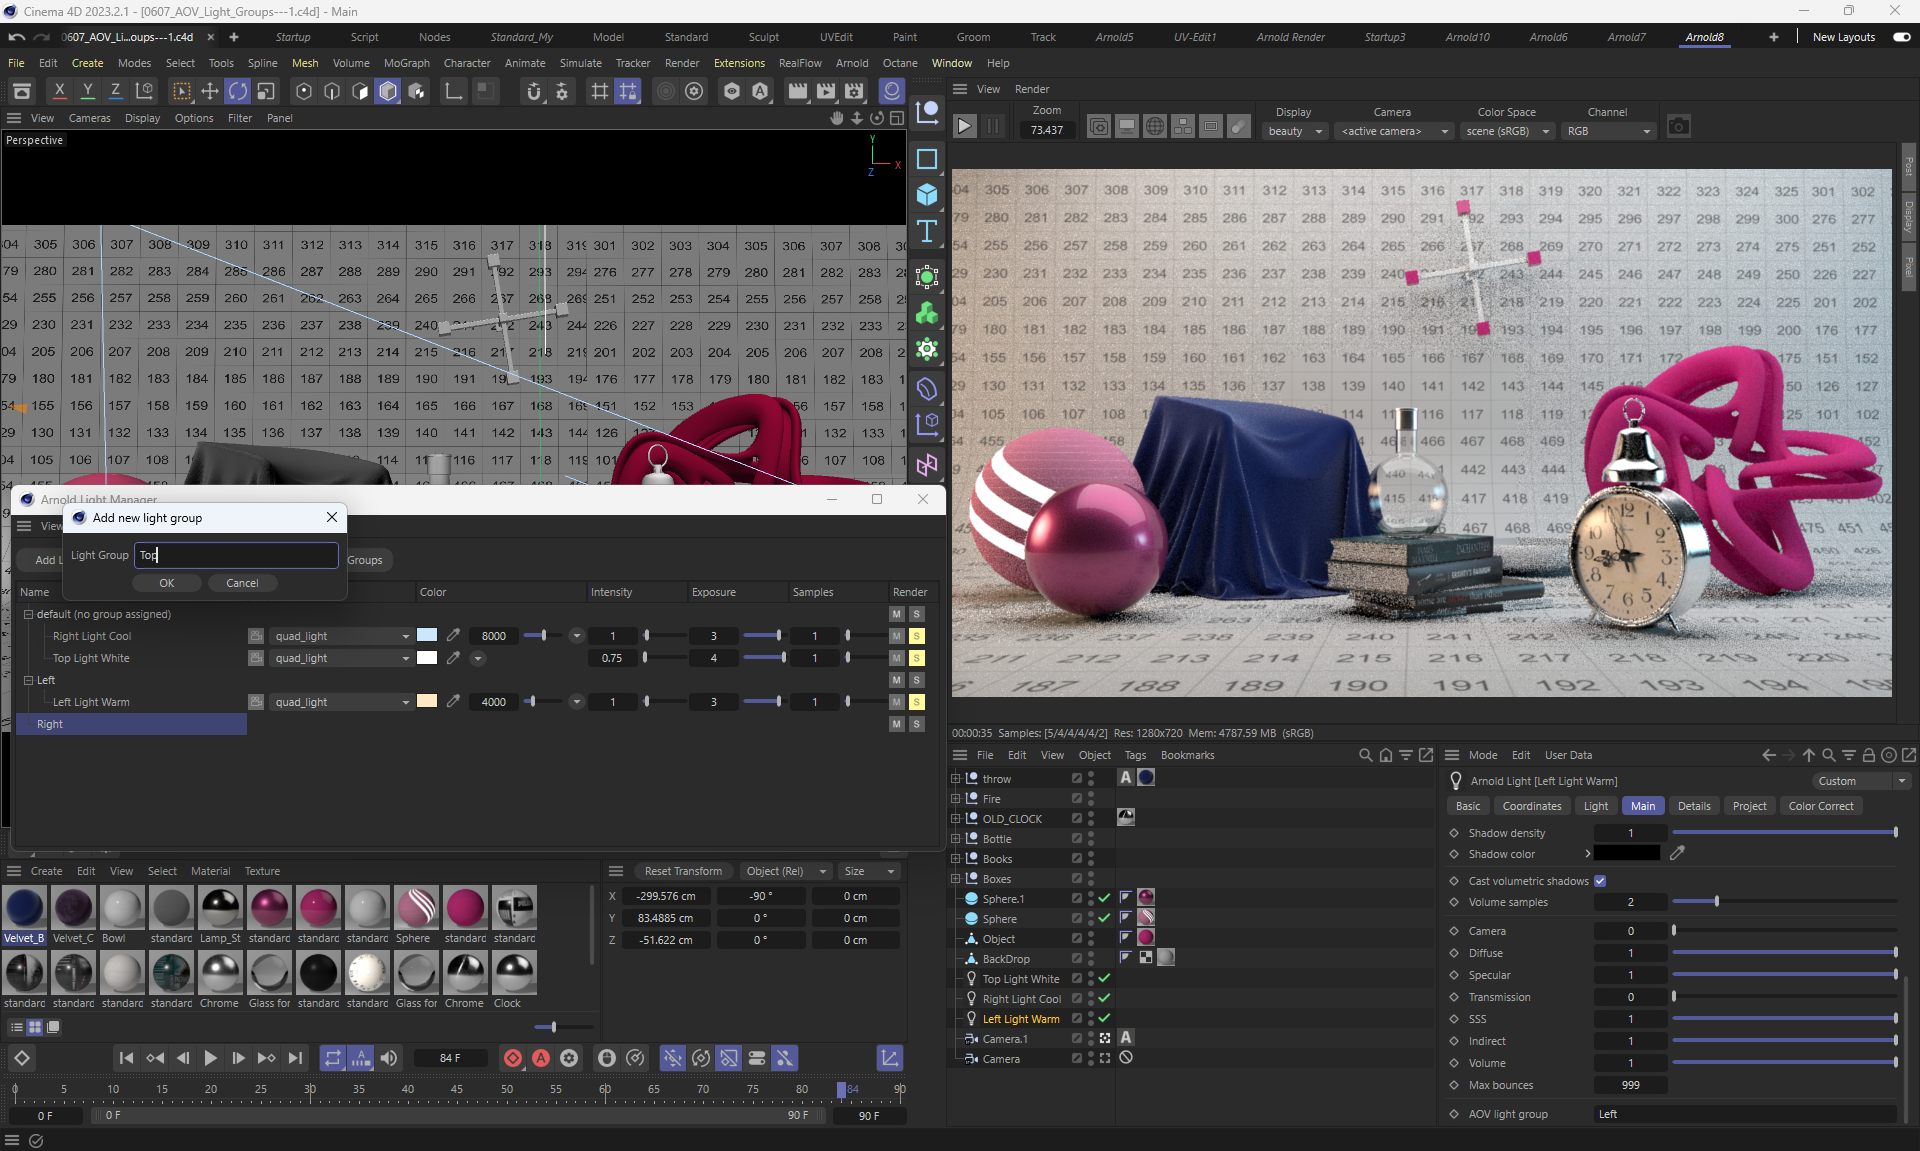Open the Color Space dropdown
1920x1151 pixels.
pos(1506,131)
